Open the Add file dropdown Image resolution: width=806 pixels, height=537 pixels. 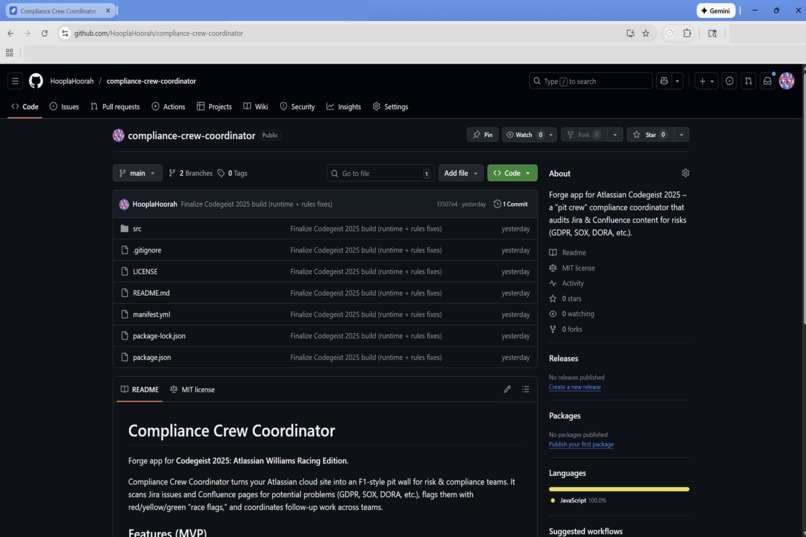pos(461,173)
